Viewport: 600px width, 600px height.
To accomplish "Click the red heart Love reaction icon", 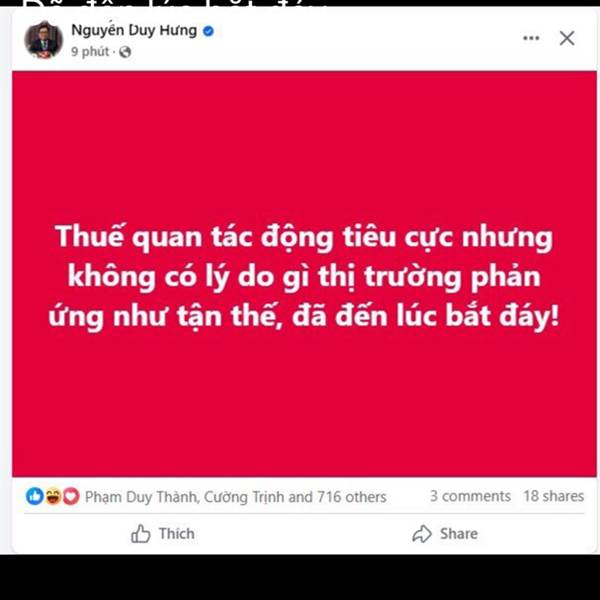I will click(71, 496).
